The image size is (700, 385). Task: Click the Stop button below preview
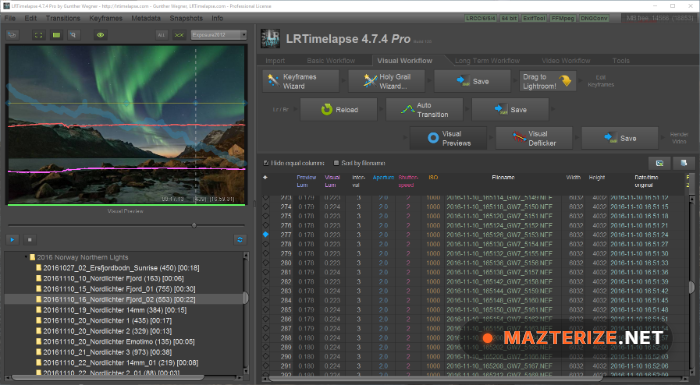click(x=30, y=240)
